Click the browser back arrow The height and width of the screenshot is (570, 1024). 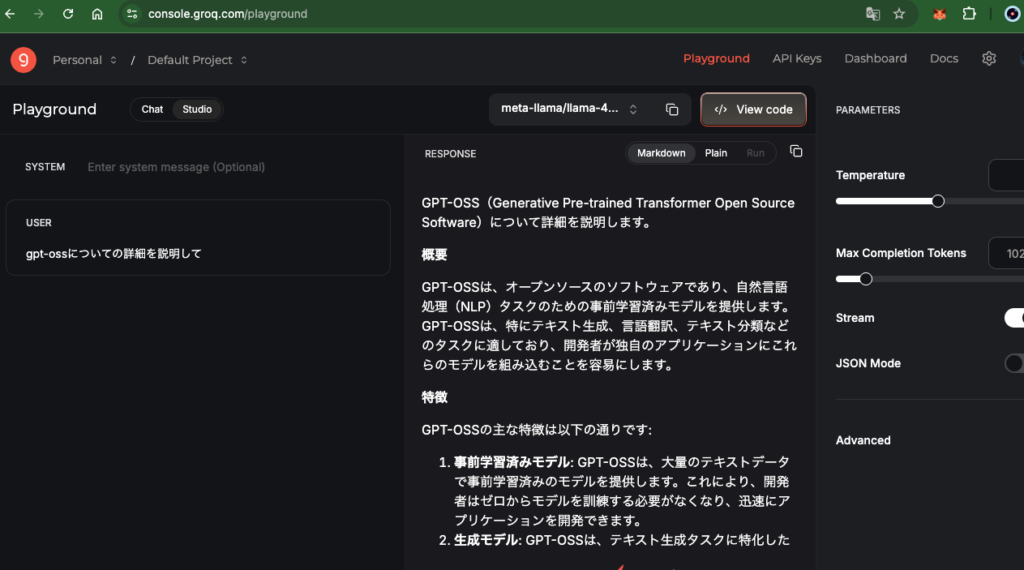click(10, 14)
